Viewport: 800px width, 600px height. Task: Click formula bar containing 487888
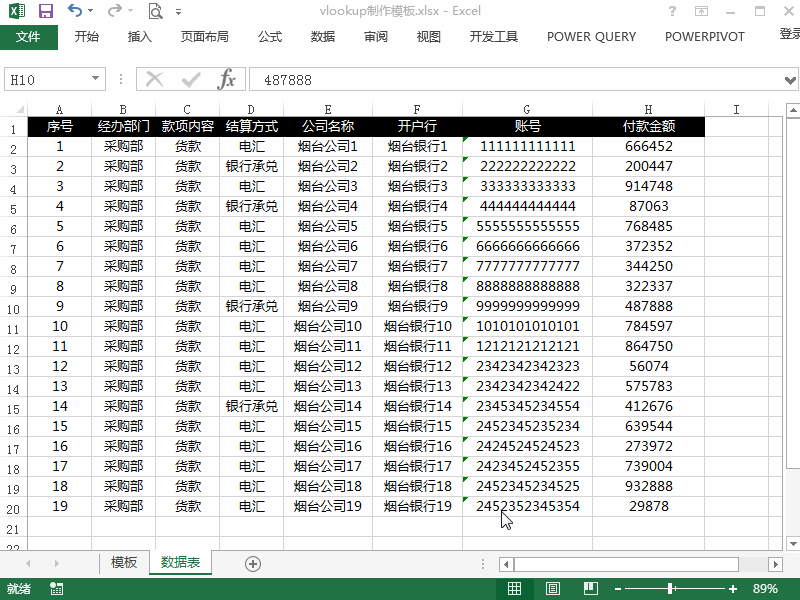tap(515, 80)
